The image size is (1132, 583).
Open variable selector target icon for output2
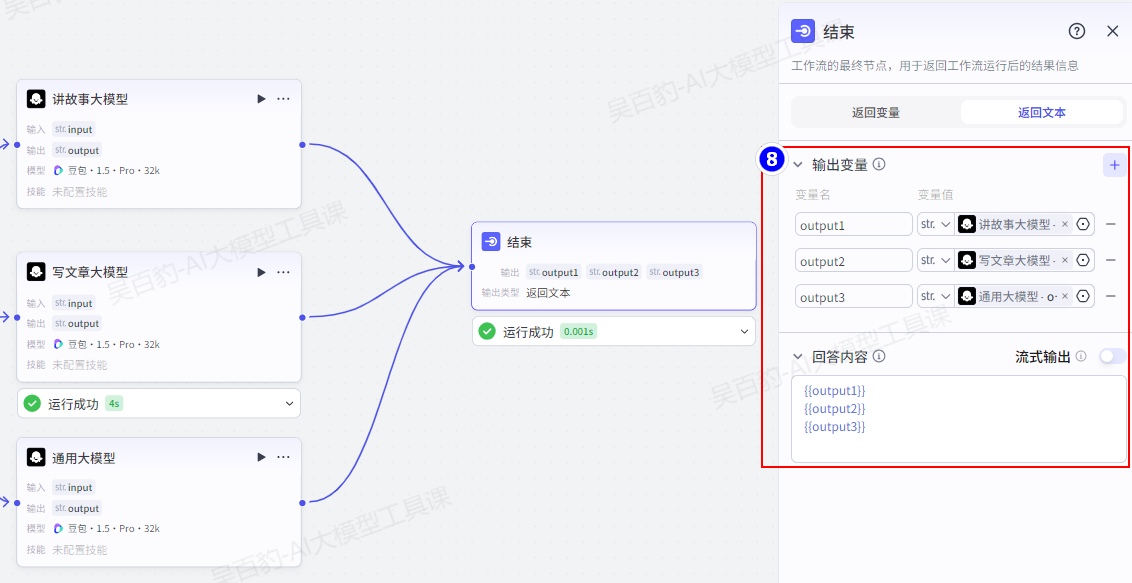tap(1082, 260)
